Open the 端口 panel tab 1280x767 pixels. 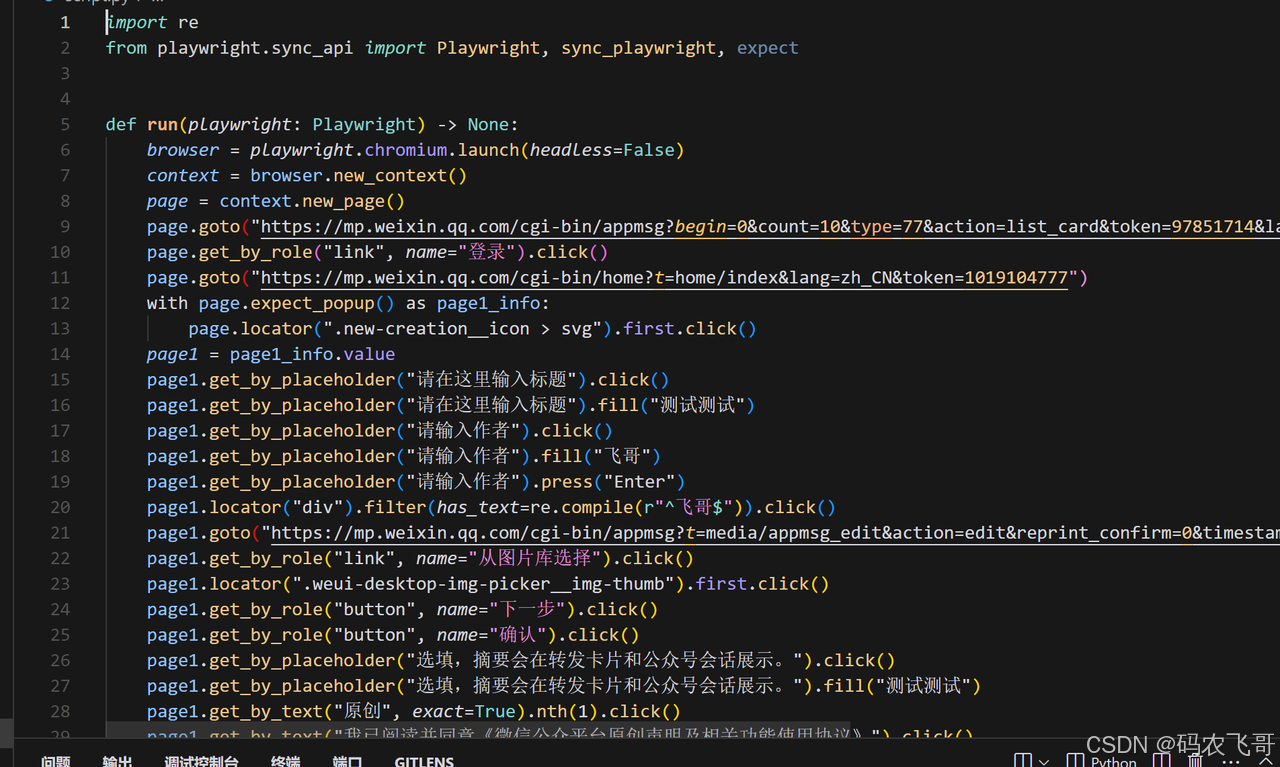tap(347, 762)
